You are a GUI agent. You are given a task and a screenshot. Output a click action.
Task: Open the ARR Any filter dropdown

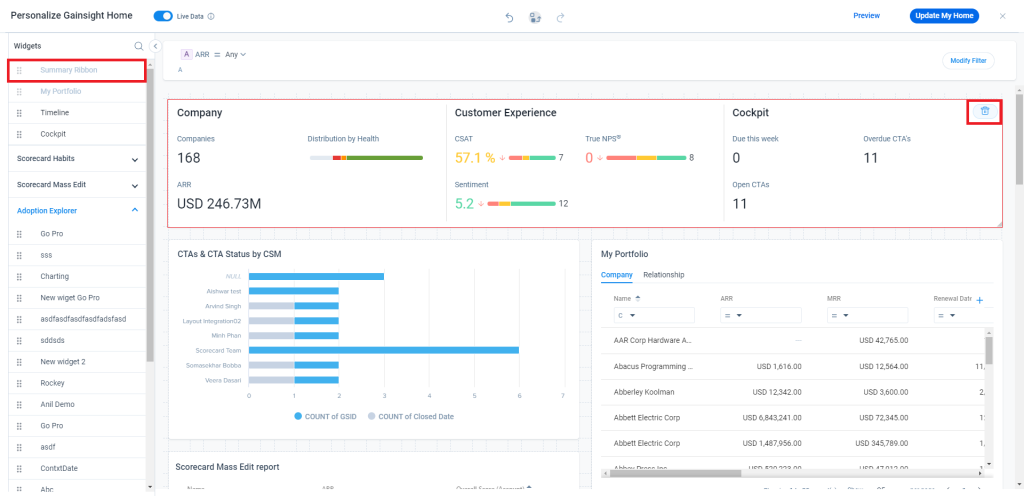coord(236,55)
